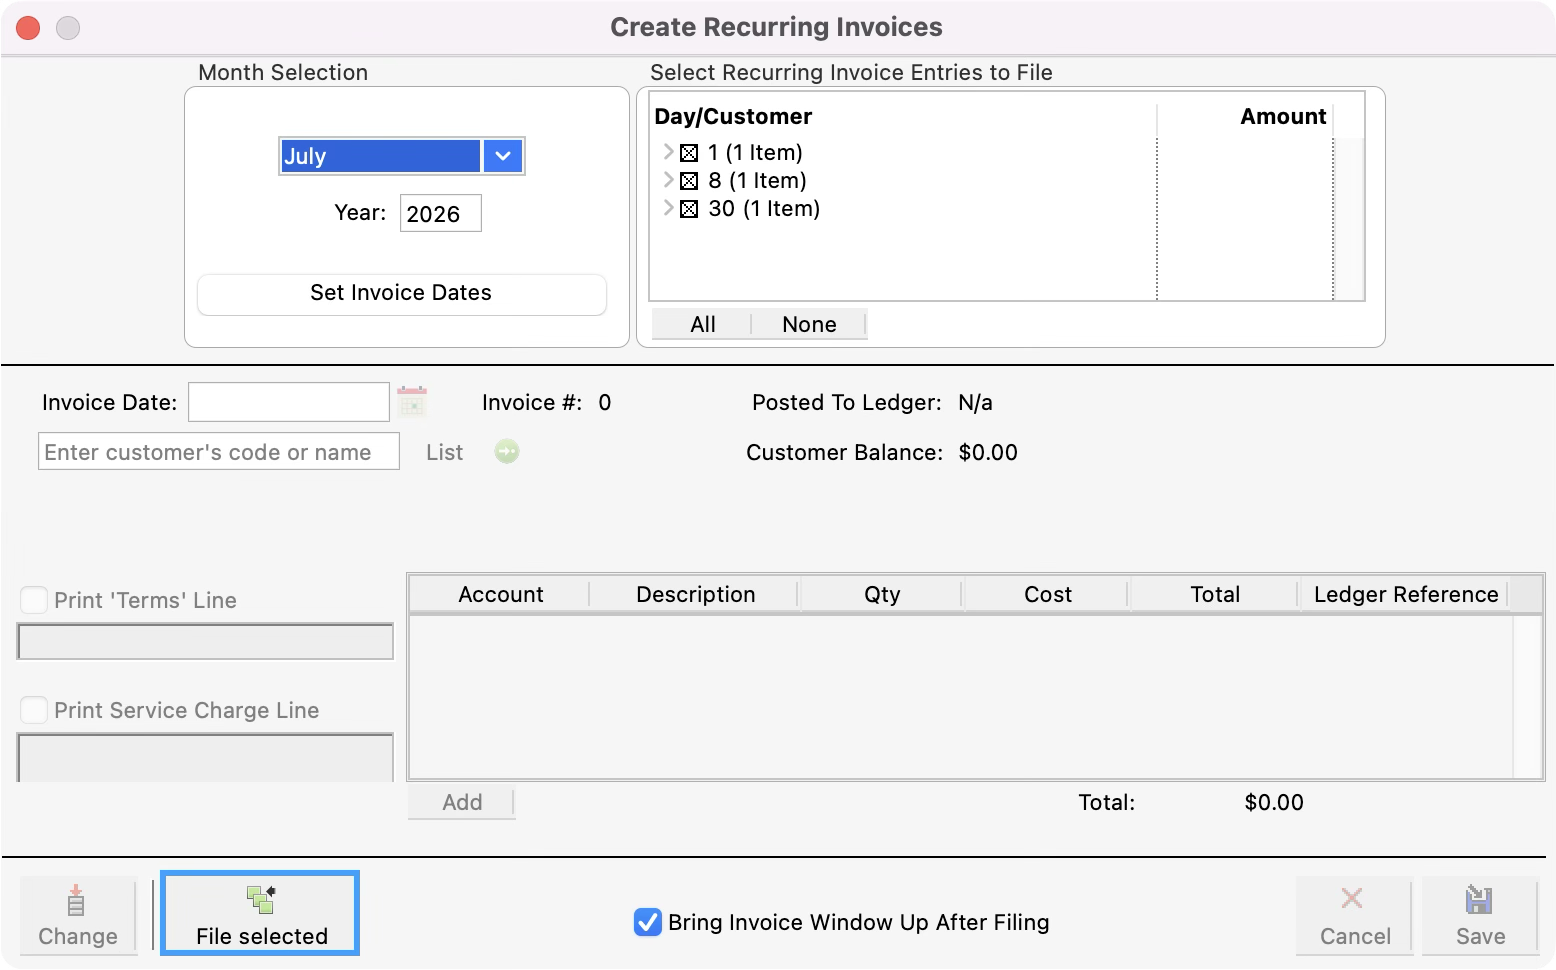Screen dimensions: 1556x970
Task: Click the Cost column header
Action: (x=1047, y=594)
